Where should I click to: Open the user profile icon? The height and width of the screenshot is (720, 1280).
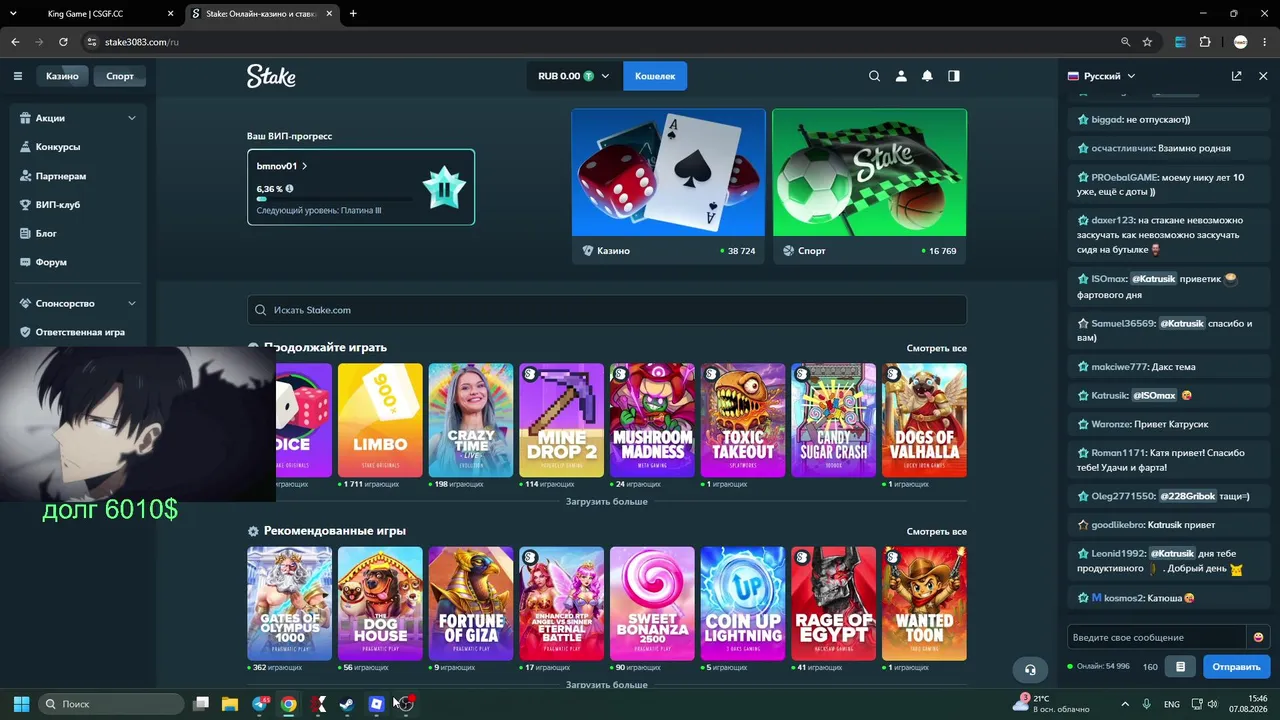(901, 76)
